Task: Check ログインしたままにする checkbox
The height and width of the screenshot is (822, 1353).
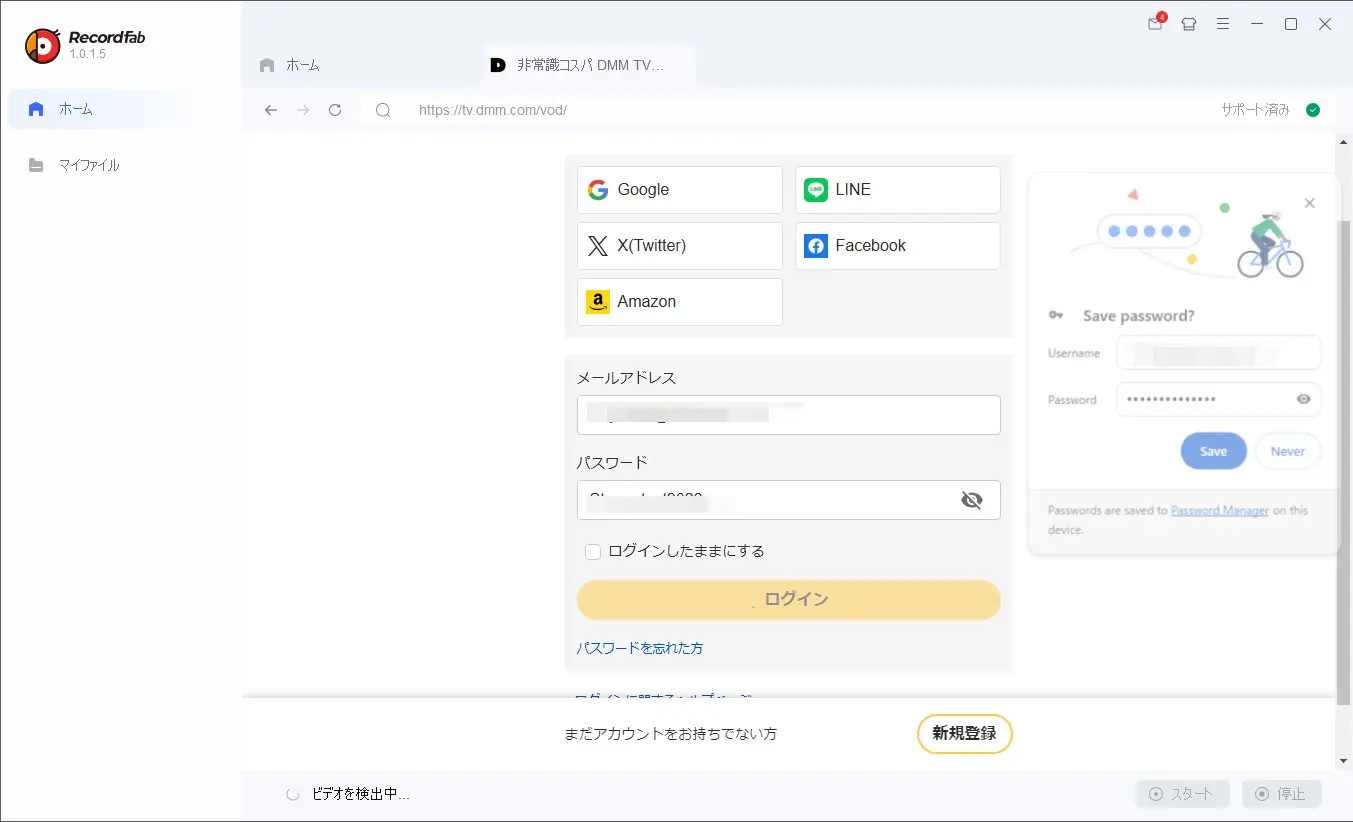Action: pyautogui.click(x=593, y=551)
